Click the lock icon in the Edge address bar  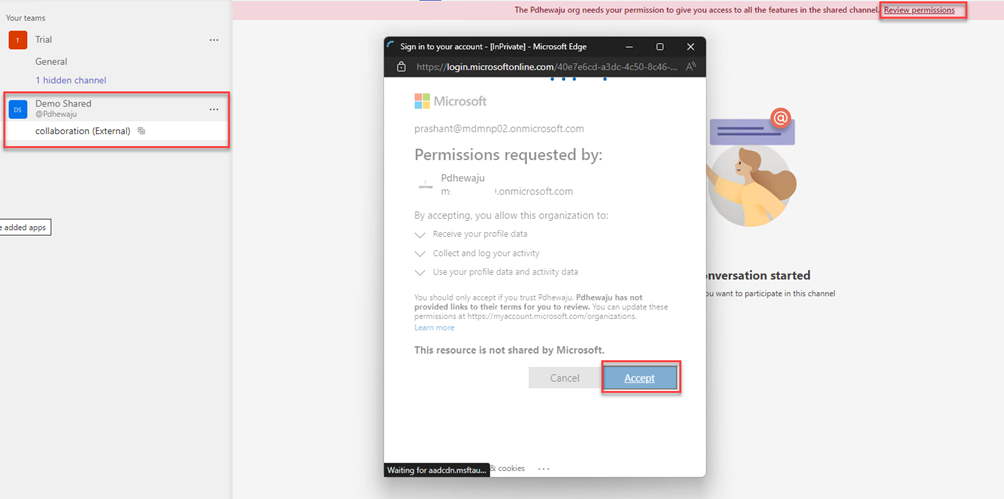[401, 67]
